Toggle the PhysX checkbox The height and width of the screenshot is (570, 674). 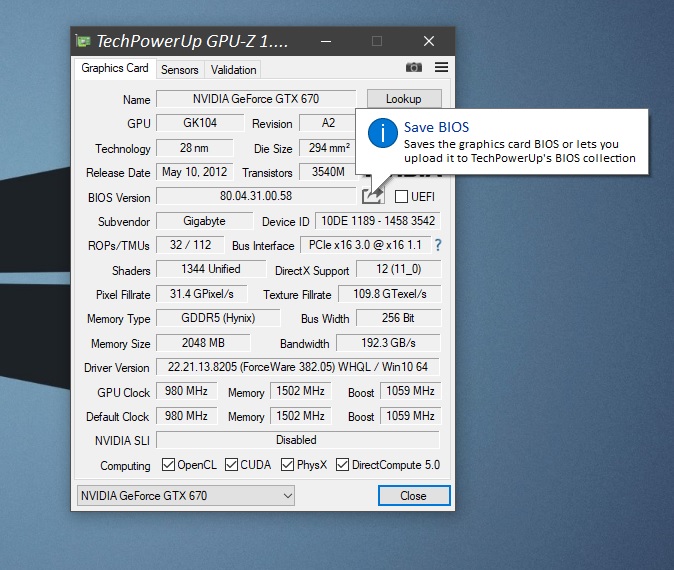tap(288, 465)
